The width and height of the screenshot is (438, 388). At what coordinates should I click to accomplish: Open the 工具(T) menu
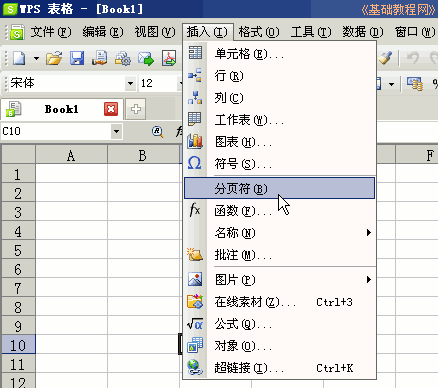pos(311,32)
